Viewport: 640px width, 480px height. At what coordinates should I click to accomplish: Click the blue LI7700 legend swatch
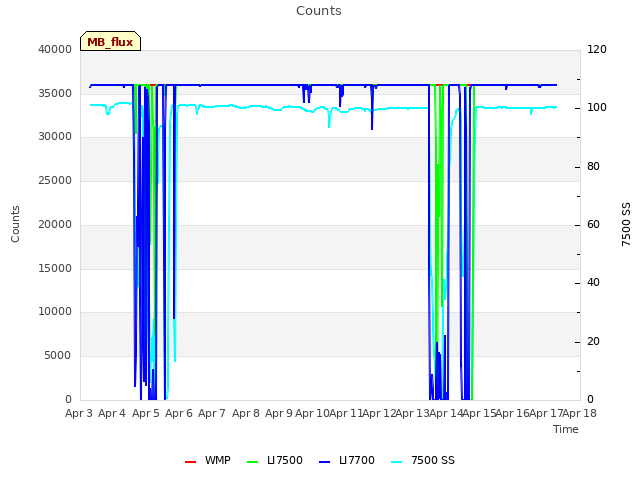click(x=324, y=462)
